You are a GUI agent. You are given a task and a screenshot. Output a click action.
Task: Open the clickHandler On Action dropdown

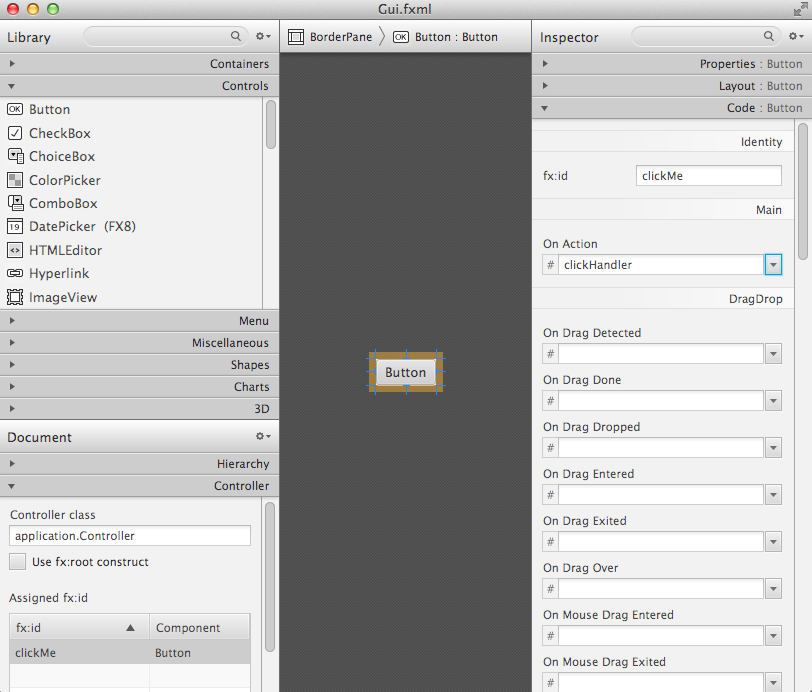tap(772, 264)
